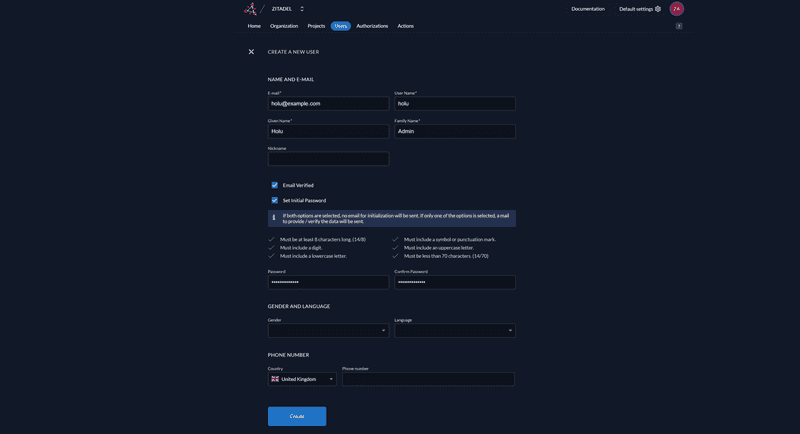Open the Actions tab

pyautogui.click(x=405, y=26)
